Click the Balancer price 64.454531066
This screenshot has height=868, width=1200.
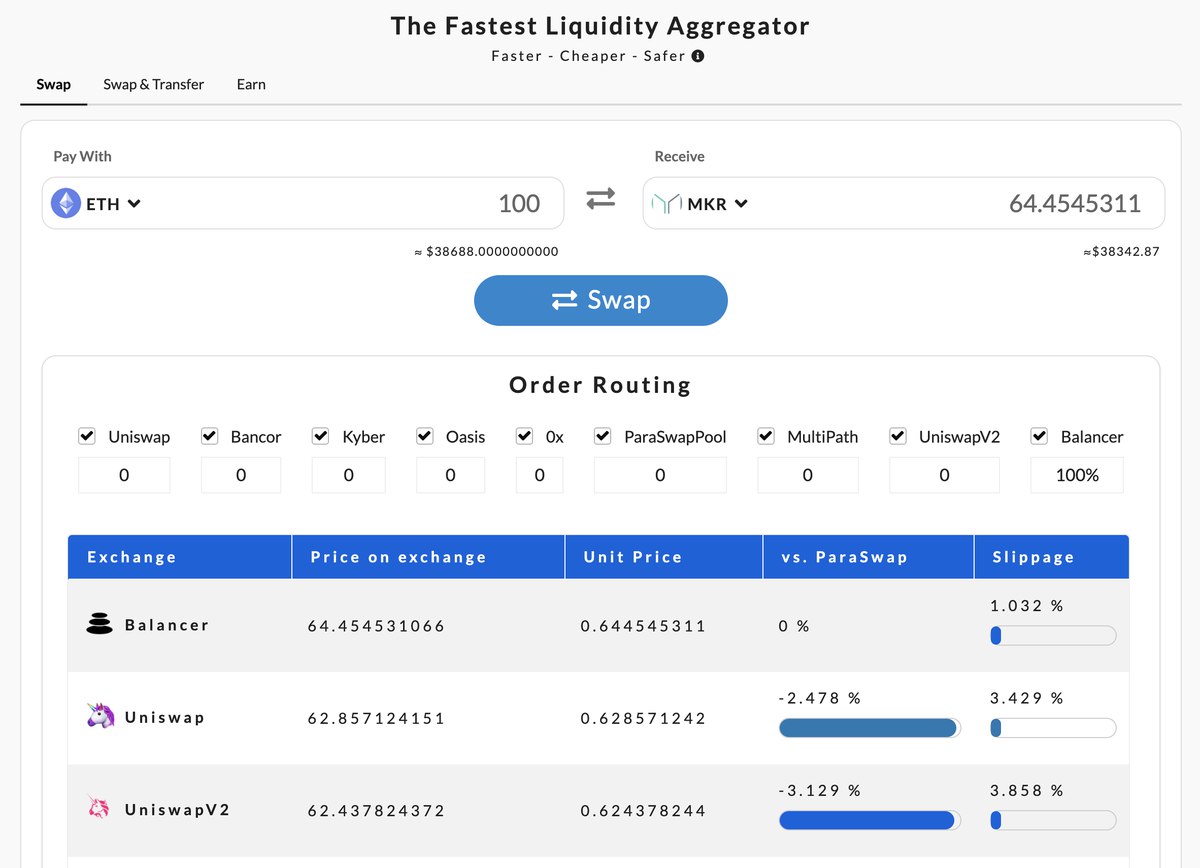(x=376, y=626)
